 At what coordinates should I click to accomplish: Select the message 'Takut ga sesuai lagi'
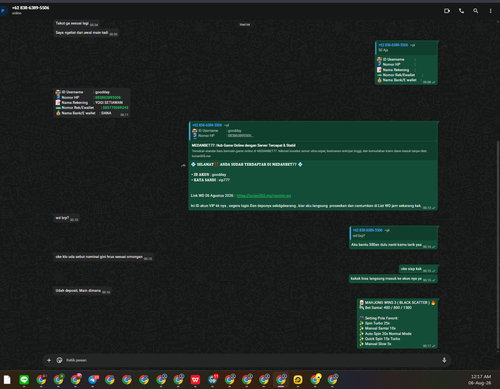coord(76,23)
